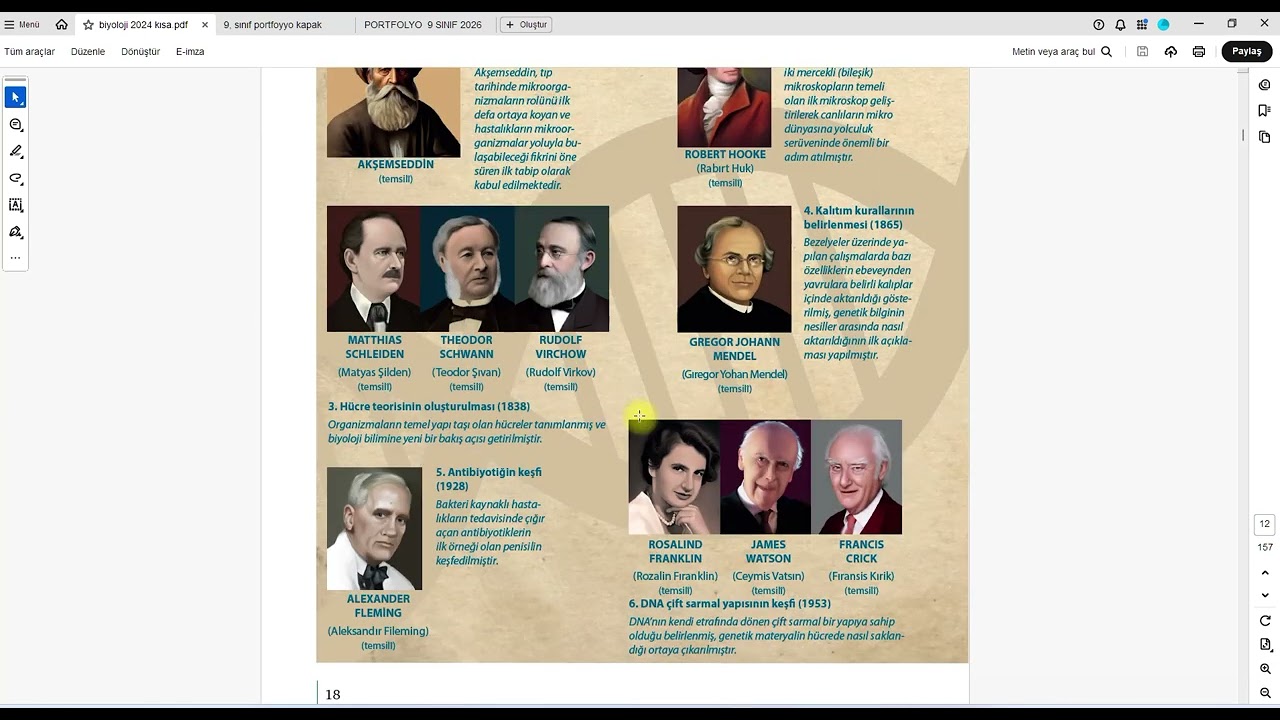Click the Francis Crick portrait
The image size is (1280, 720).
856,477
